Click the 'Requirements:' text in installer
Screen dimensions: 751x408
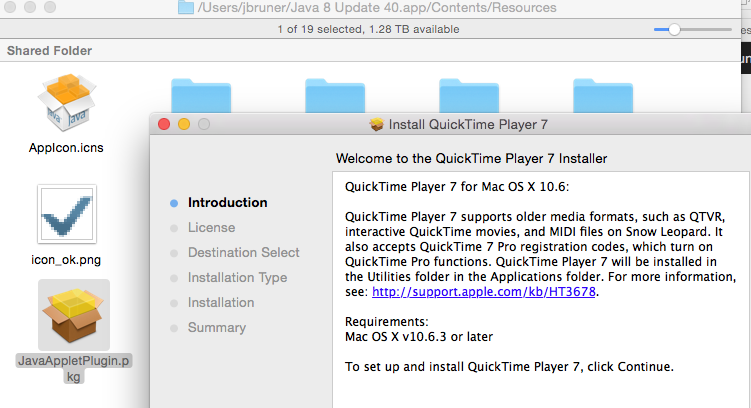(387, 321)
